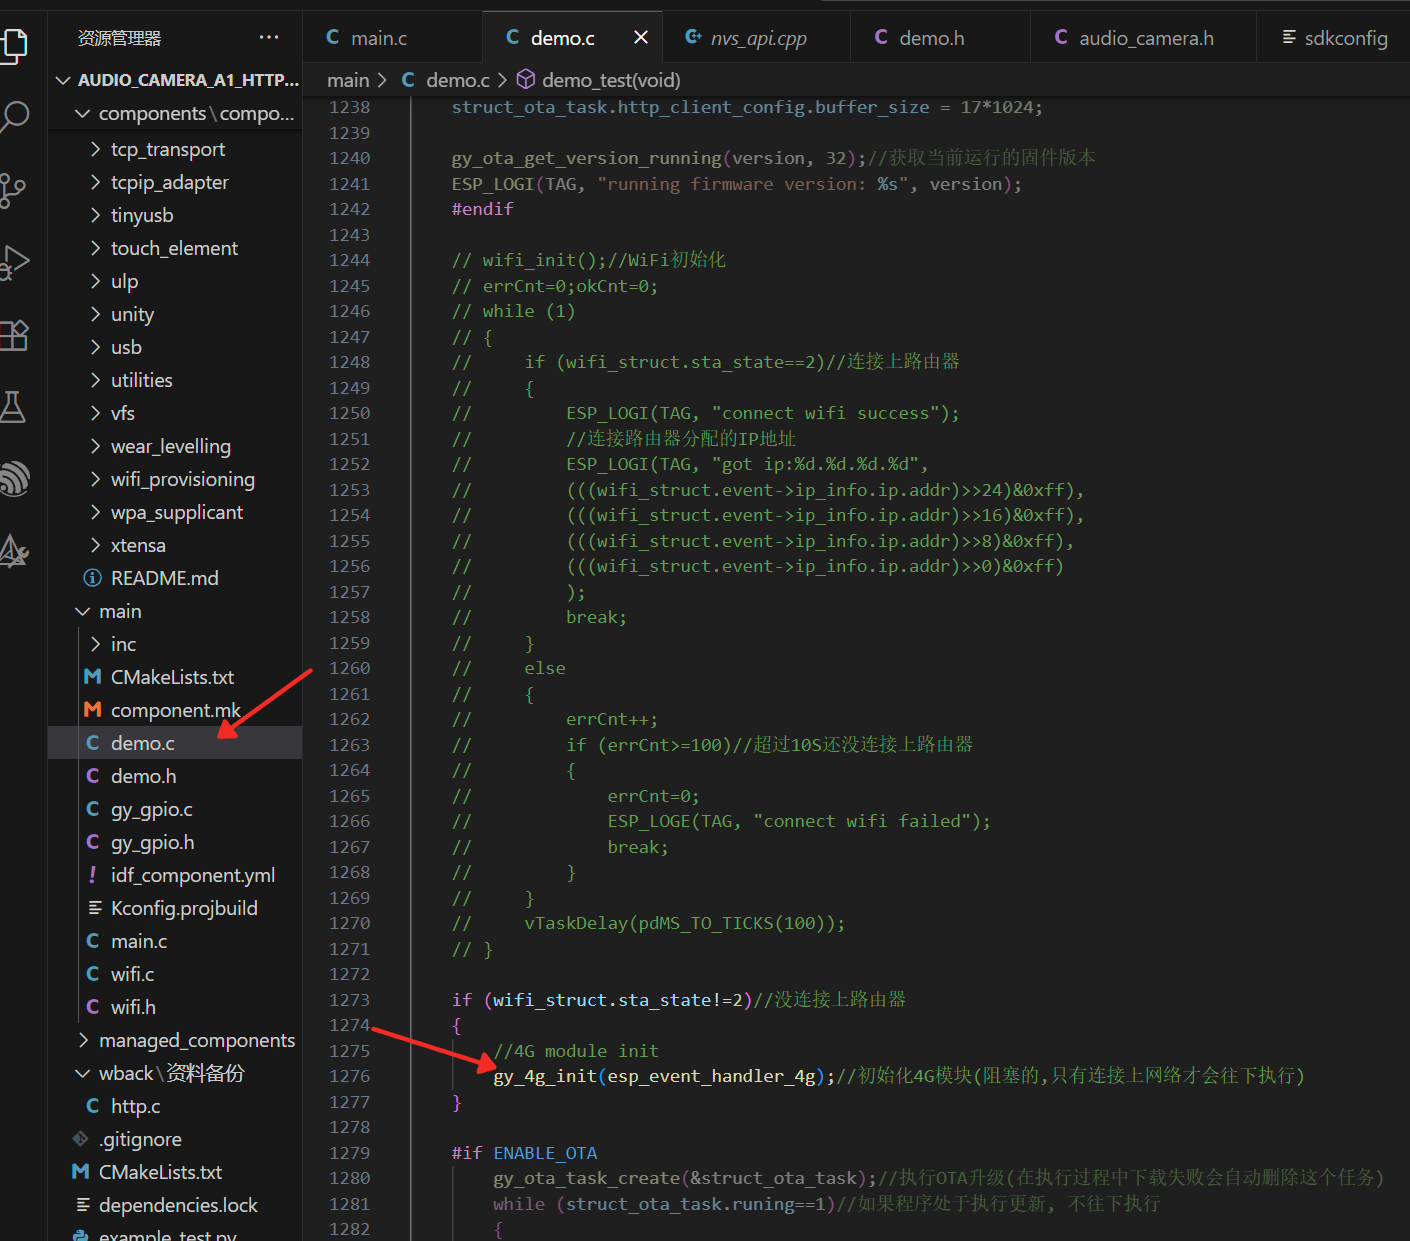The width and height of the screenshot is (1410, 1241).
Task: Open the Explorer view in the activity bar
Action: click(x=14, y=46)
